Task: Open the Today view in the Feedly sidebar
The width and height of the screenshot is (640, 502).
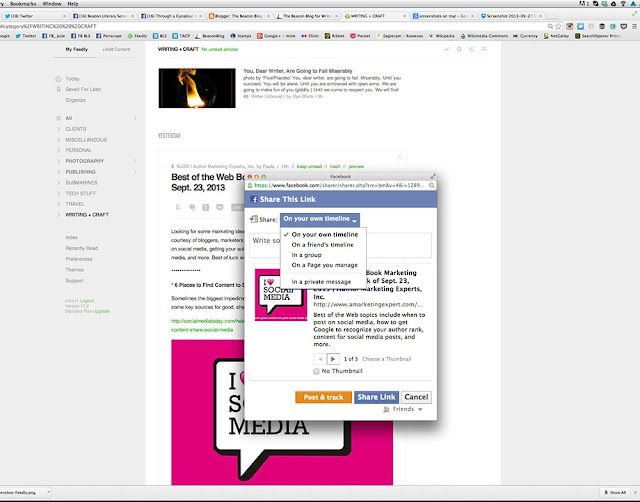Action: (x=73, y=79)
